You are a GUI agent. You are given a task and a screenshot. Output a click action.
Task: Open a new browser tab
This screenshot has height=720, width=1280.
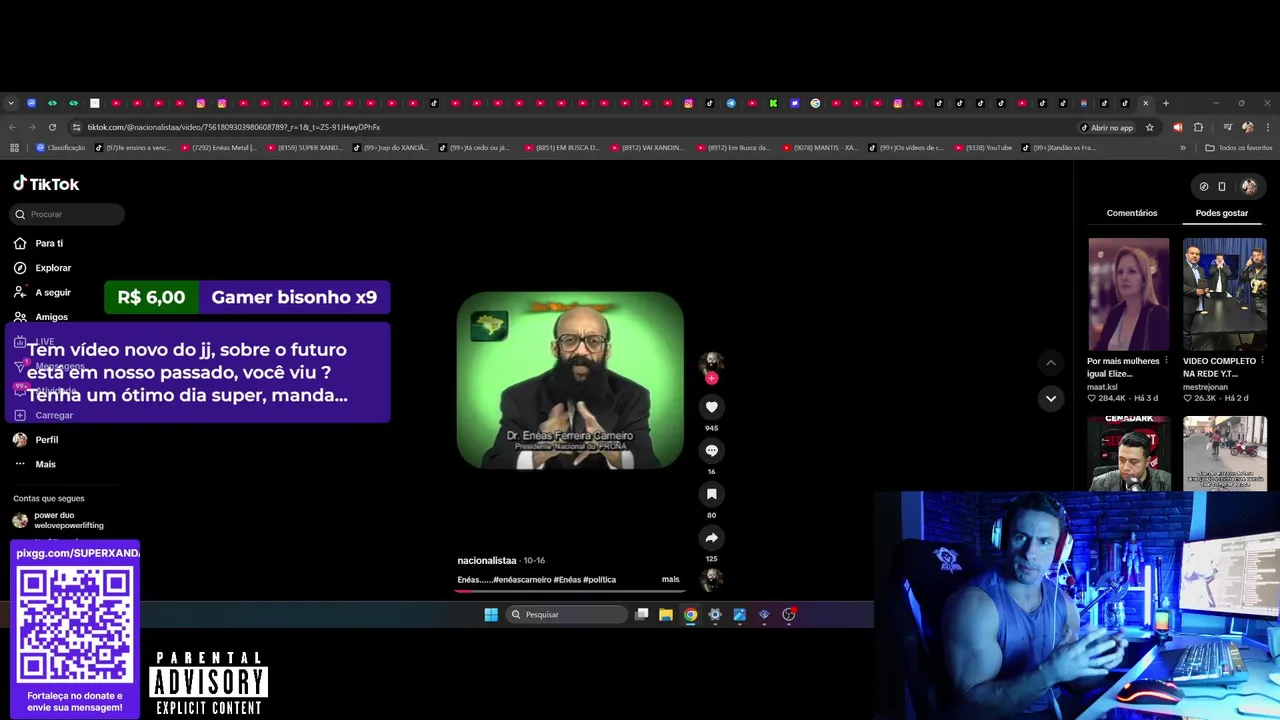click(1165, 103)
